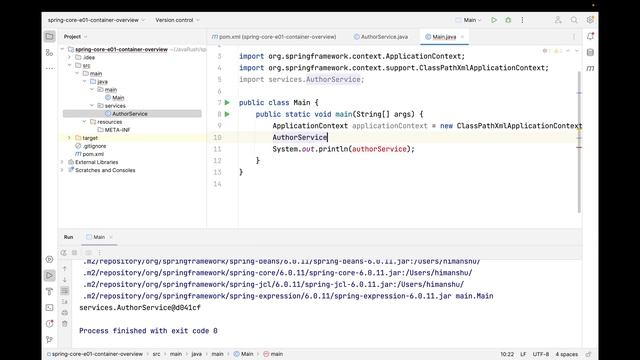
Task: Expand the target folder
Action: [x=69, y=138]
